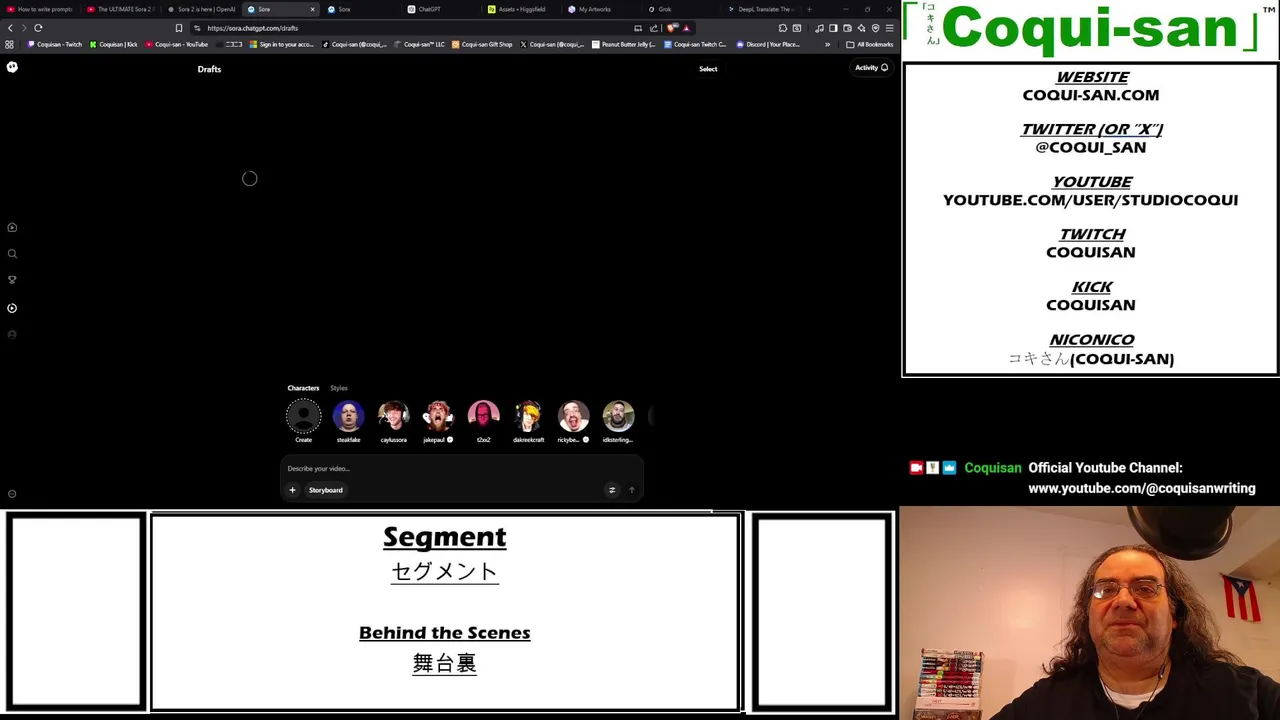The width and height of the screenshot is (1280, 720).
Task: Open the Storyboard button
Action: point(326,490)
